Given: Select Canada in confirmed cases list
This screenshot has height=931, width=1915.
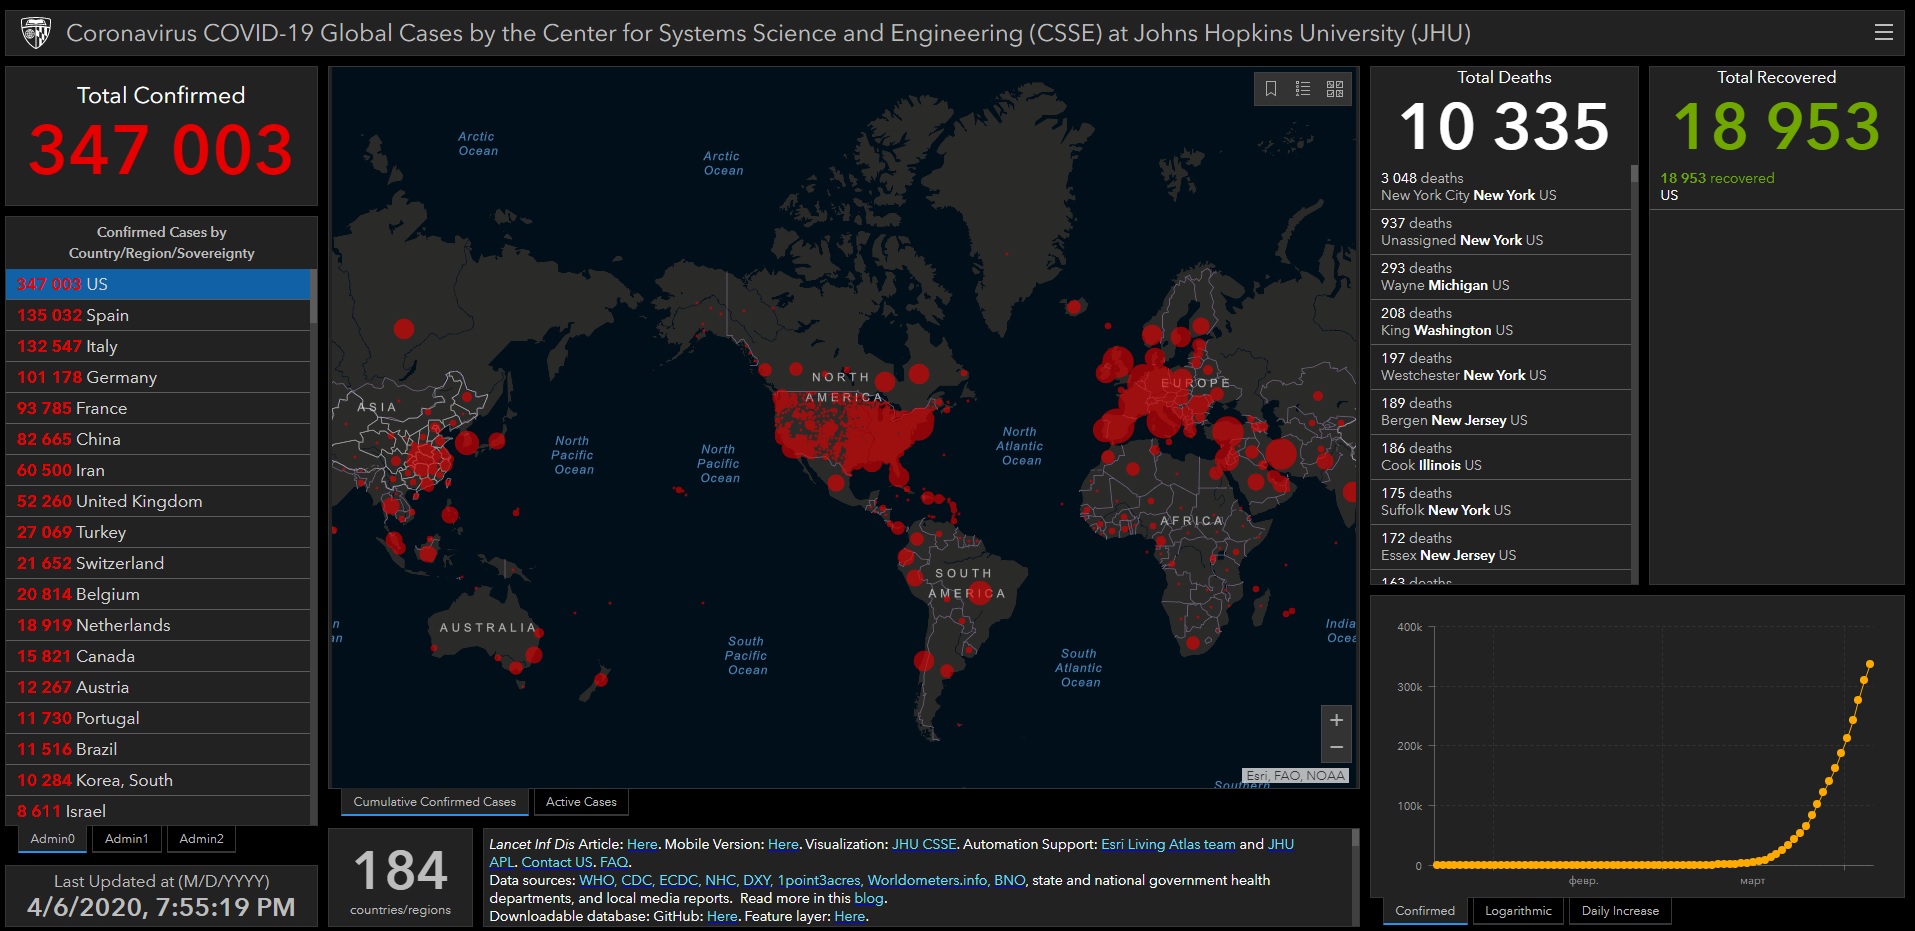Looking at the screenshot, I should [x=158, y=656].
